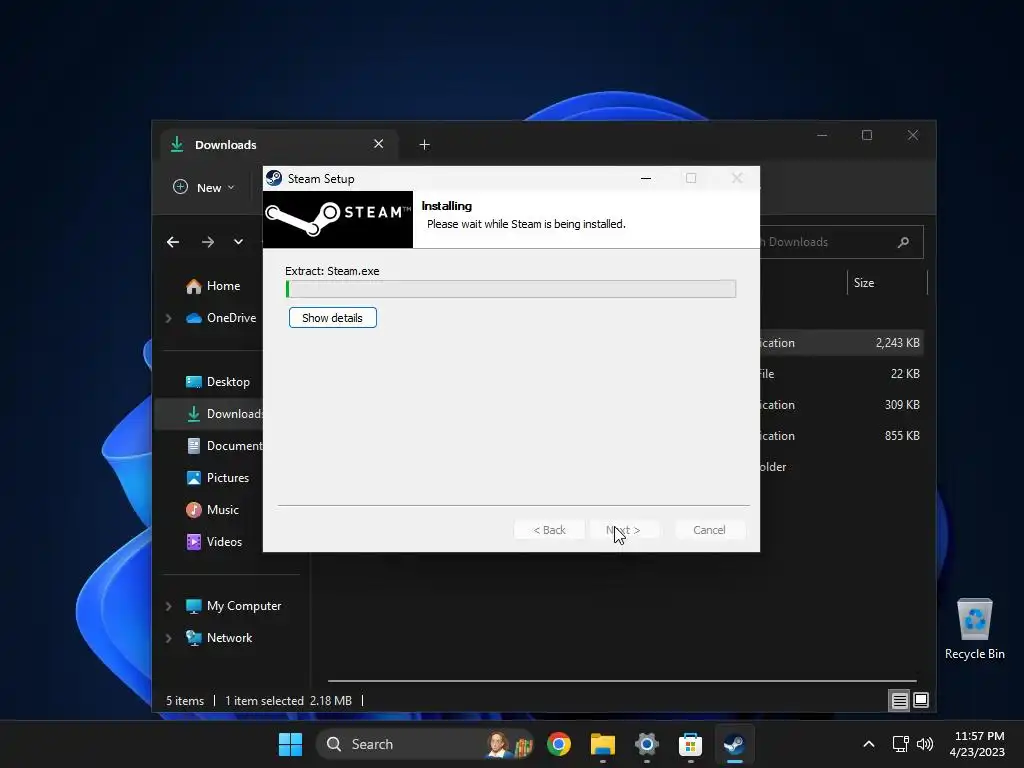Viewport: 1024px width, 768px height.
Task: Add a new File Explorer tab
Action: coord(424,145)
